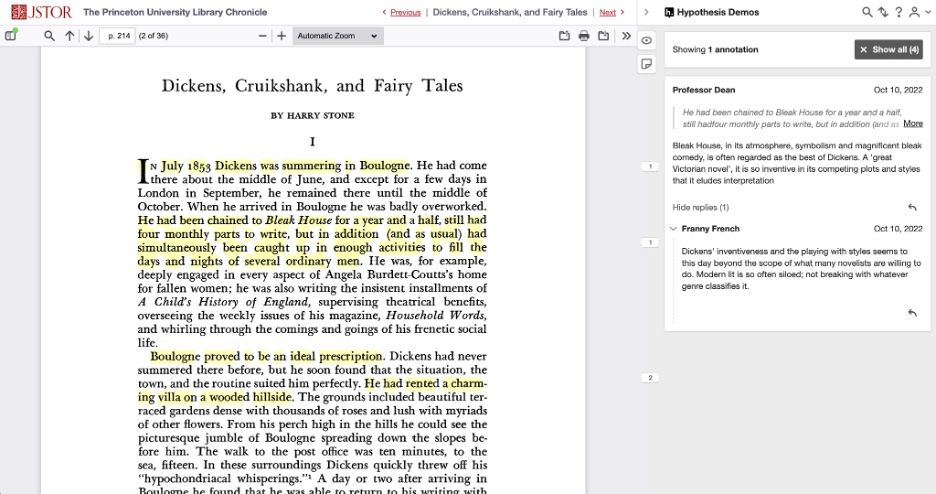This screenshot has width=936, height=494.
Task: Click highlighted text 'Boulogne proved to be an ideal prescription'
Action: (x=266, y=356)
